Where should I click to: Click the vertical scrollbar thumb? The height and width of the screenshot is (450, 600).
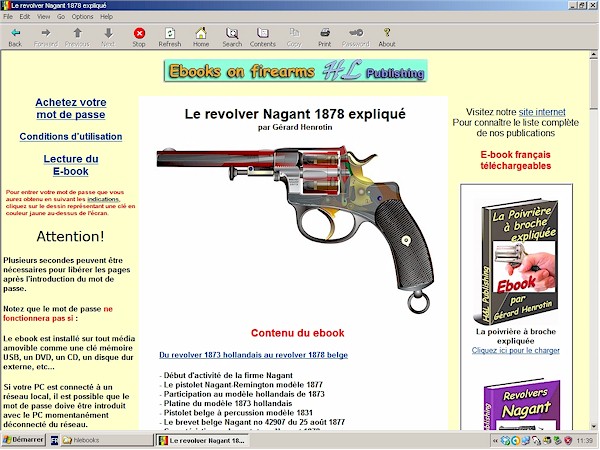594,83
